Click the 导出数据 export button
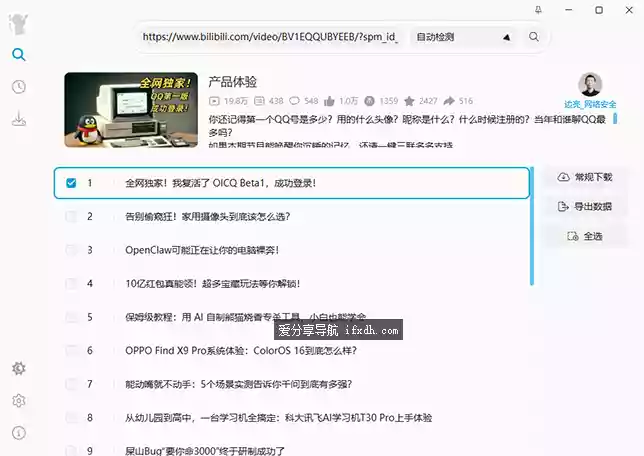 (x=585, y=206)
